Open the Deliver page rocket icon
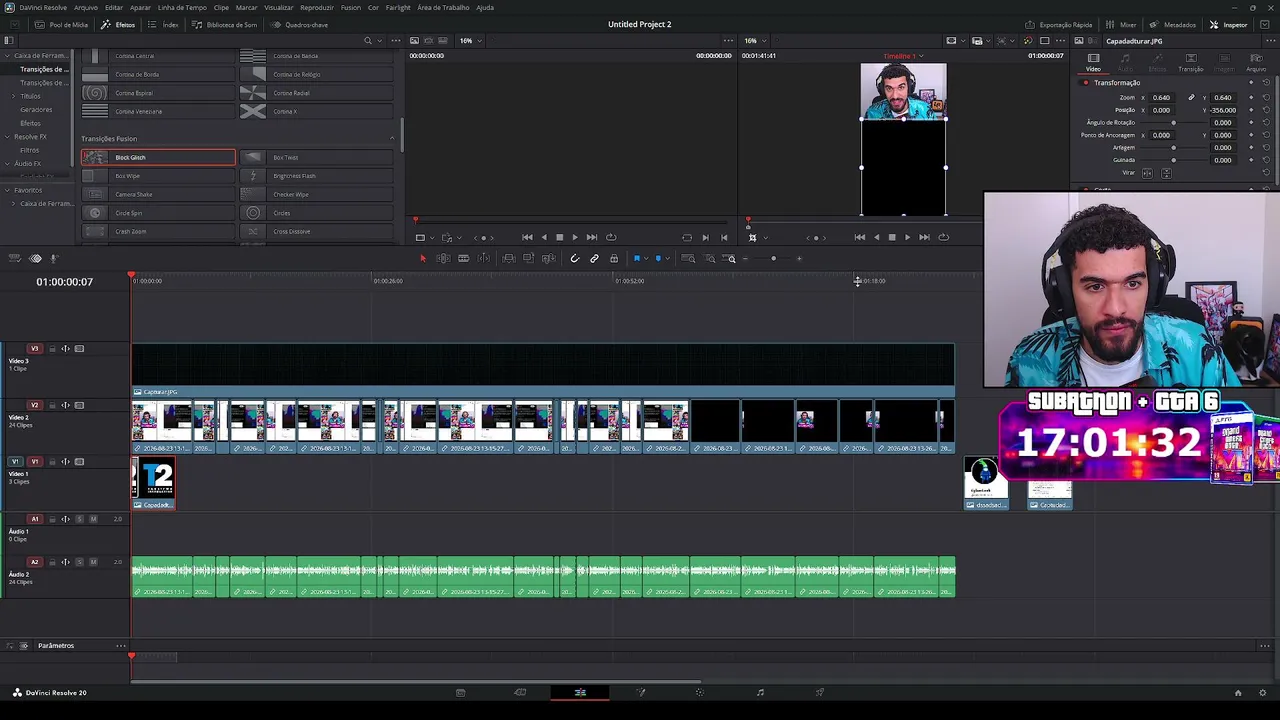Viewport: 1280px width, 720px height. pyautogui.click(x=820, y=692)
